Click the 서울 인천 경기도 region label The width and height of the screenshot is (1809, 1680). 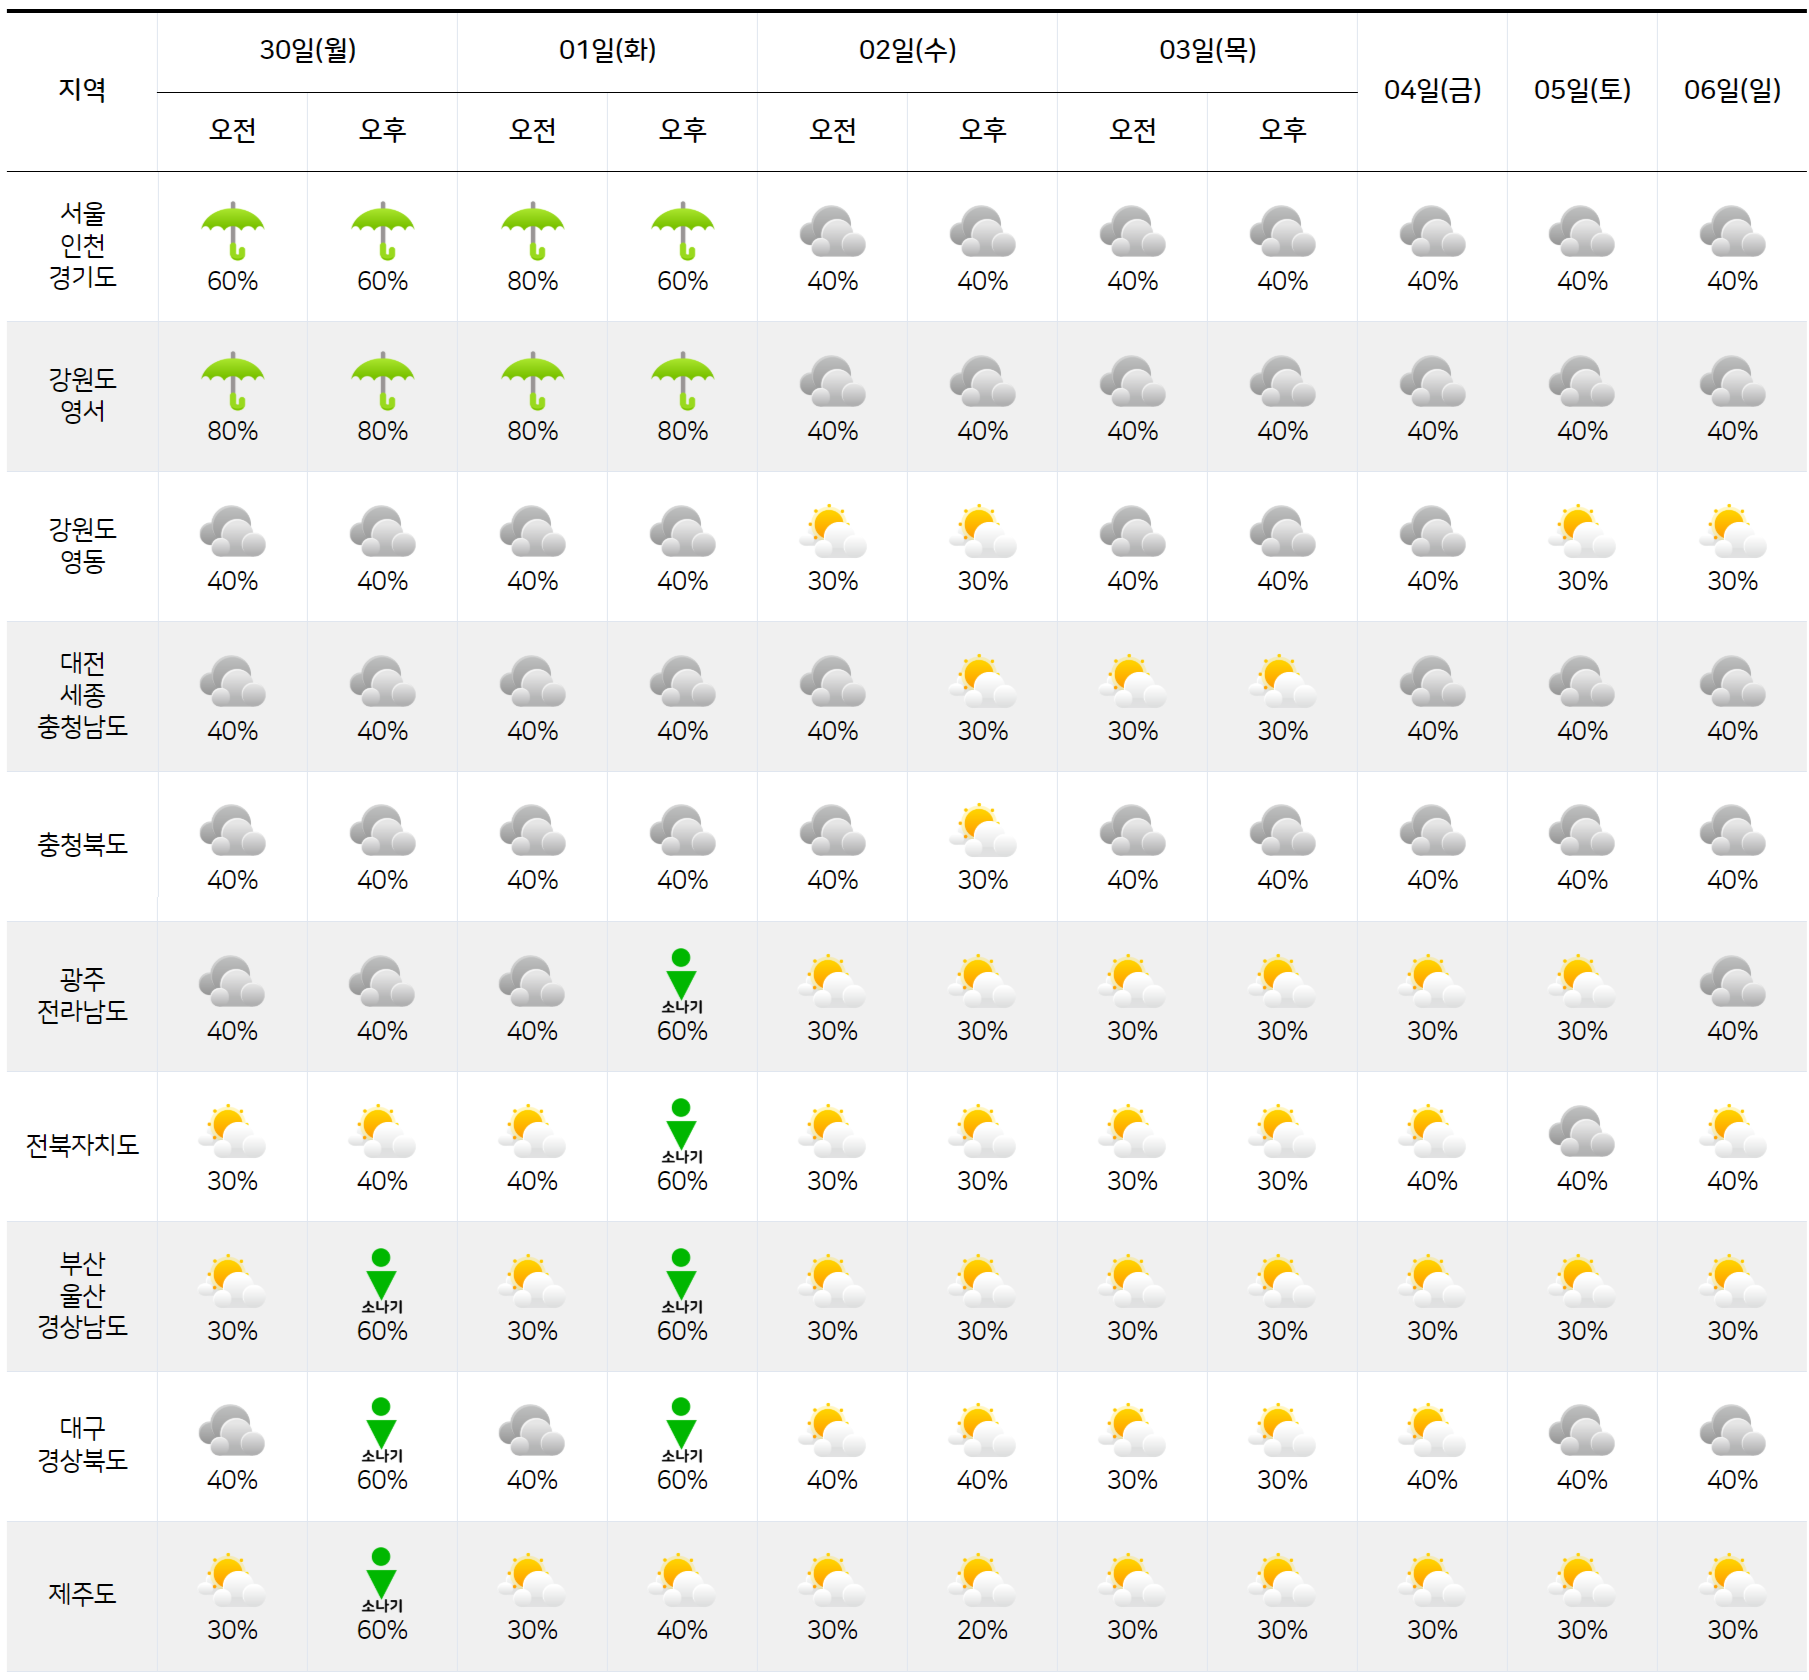click(82, 245)
